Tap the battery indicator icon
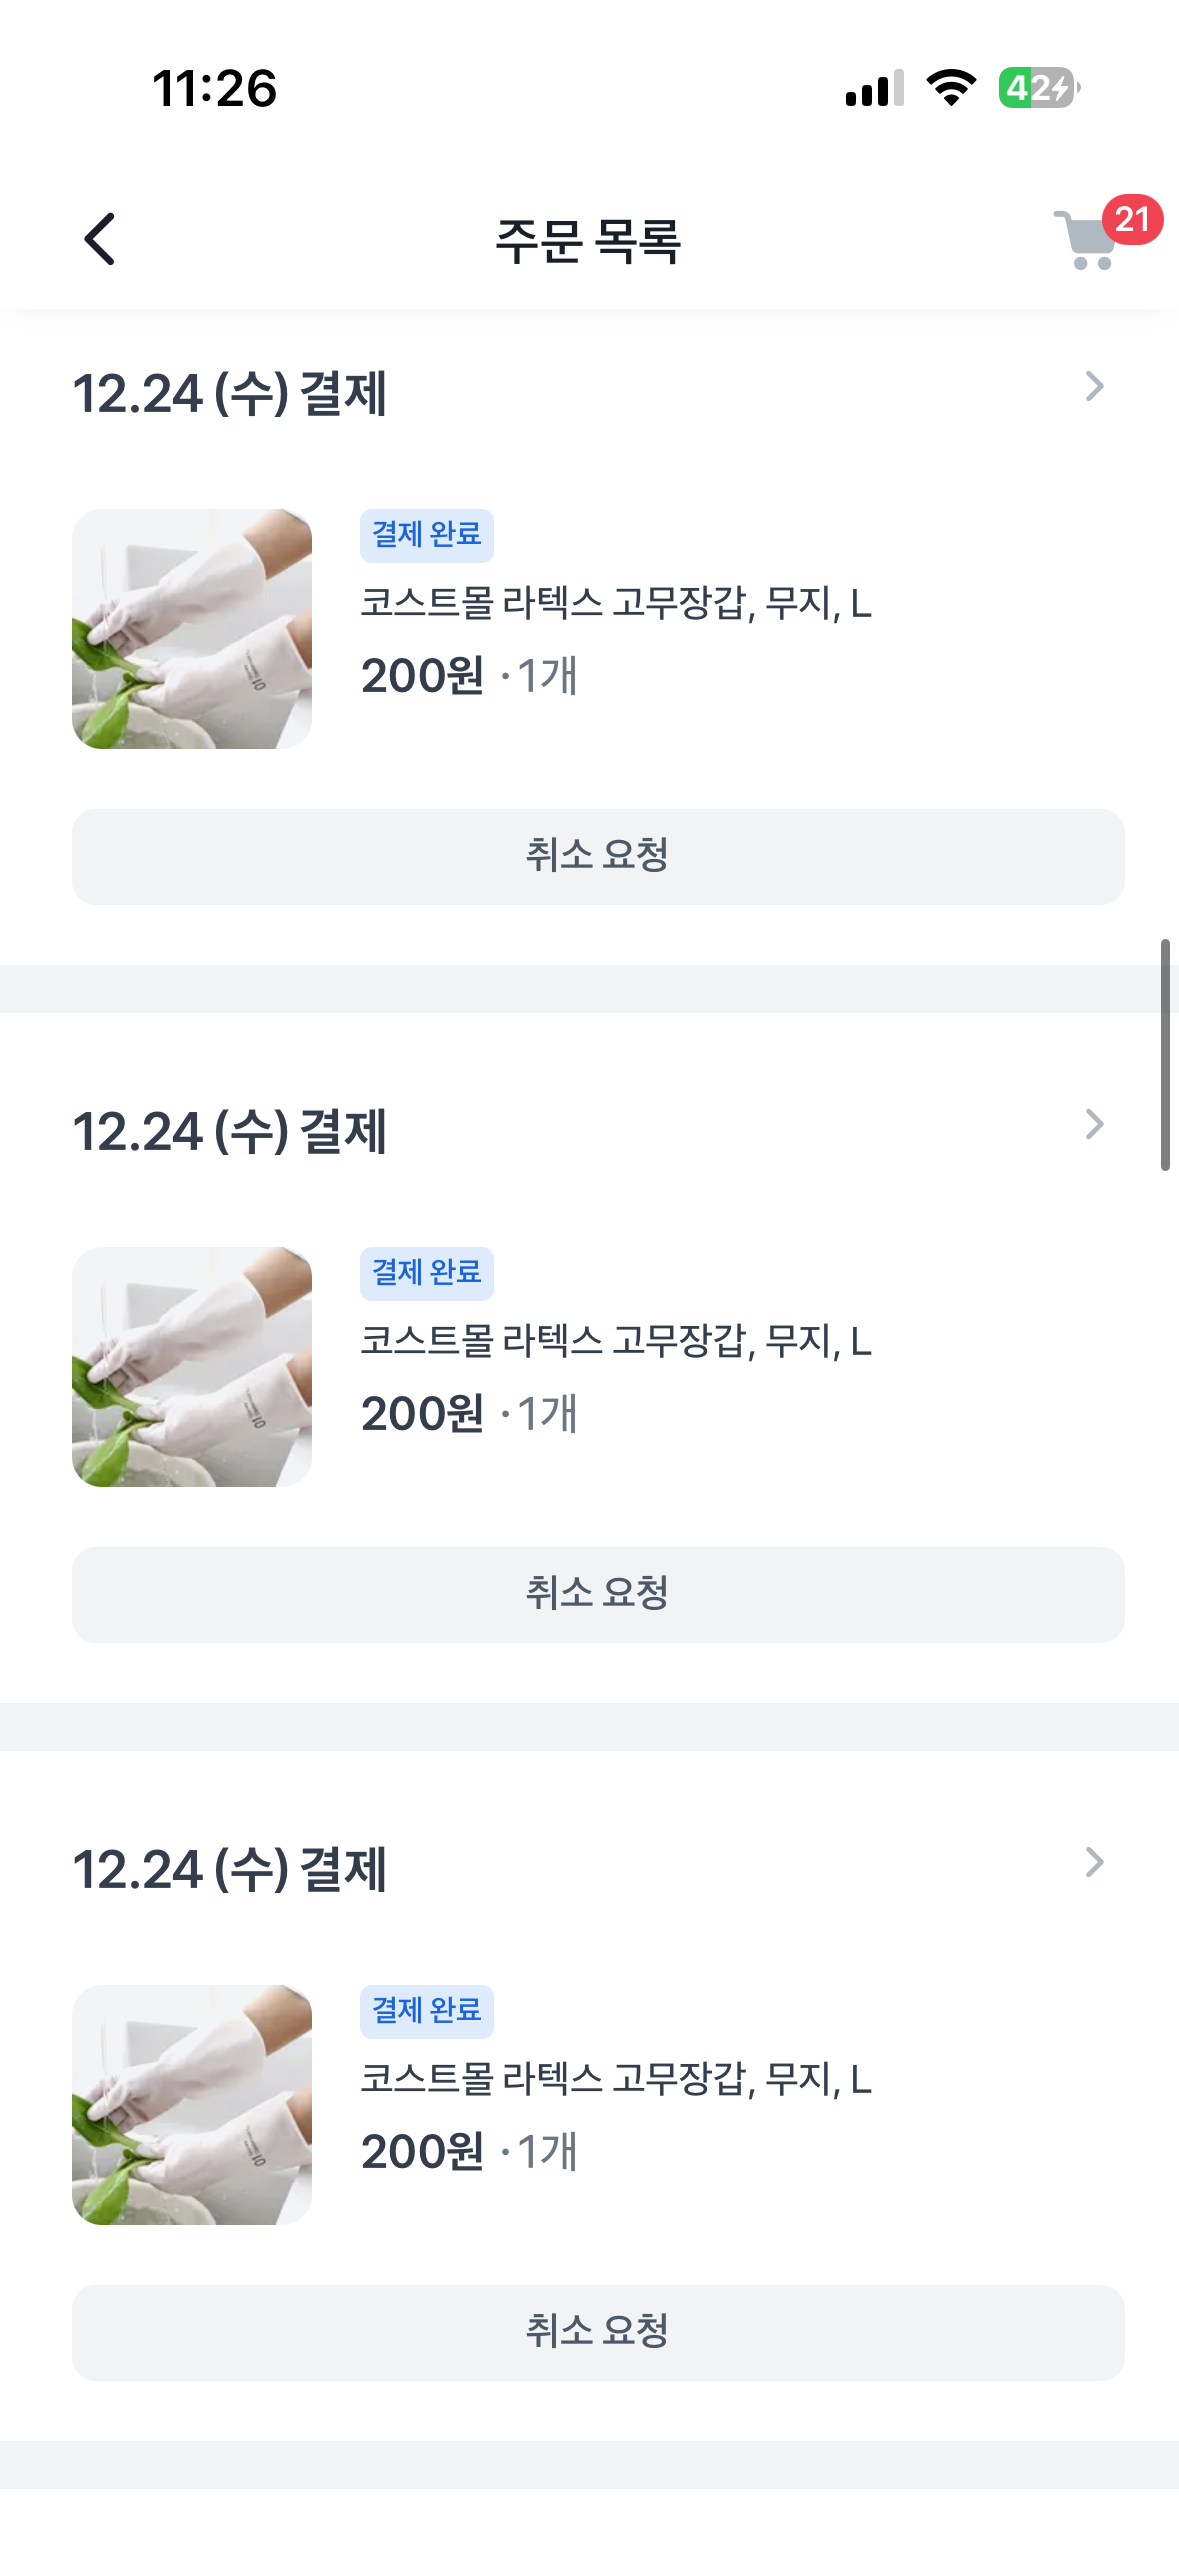This screenshot has width=1179, height=2556. 1039,88
